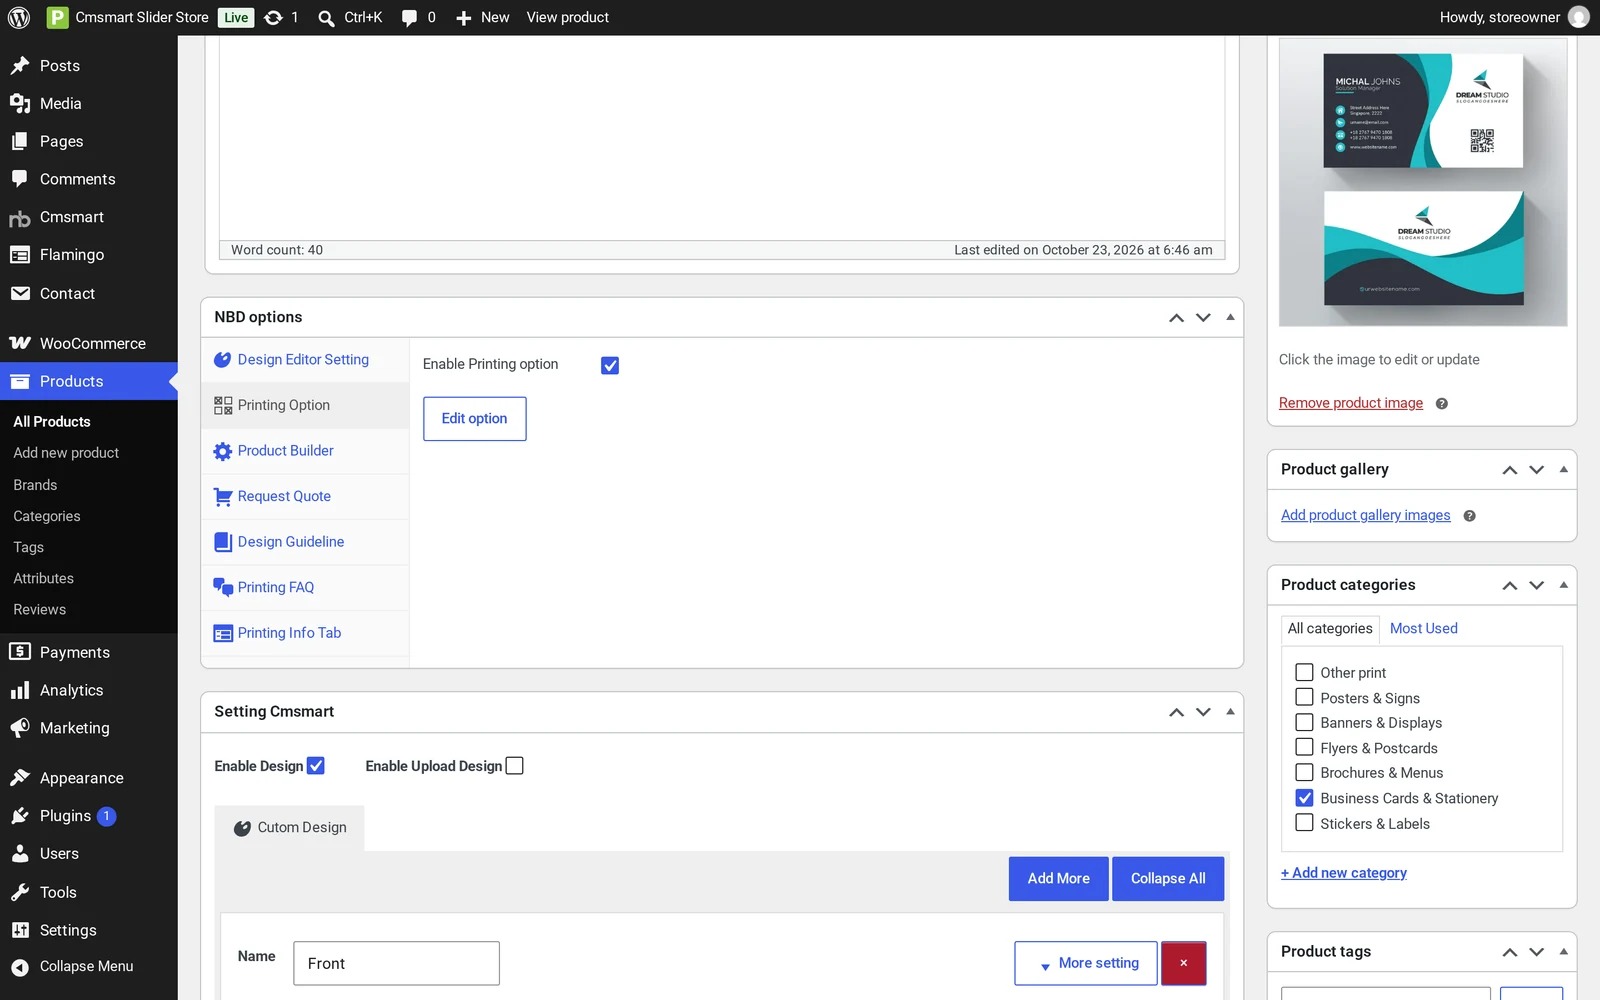Open Flamingo icon in sidebar

[x=20, y=255]
